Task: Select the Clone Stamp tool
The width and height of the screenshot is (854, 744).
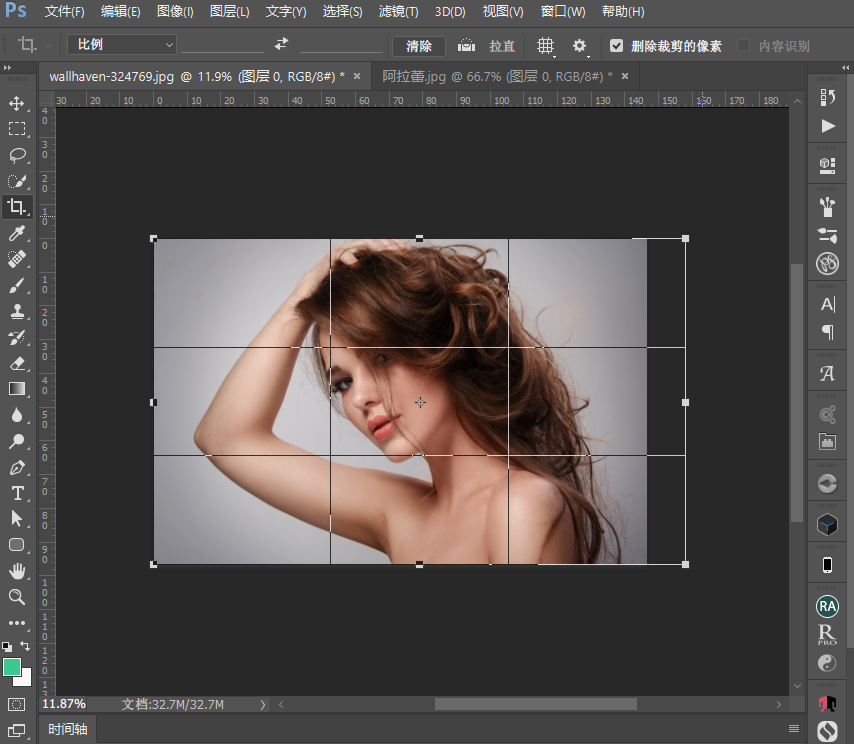Action: pos(17,311)
